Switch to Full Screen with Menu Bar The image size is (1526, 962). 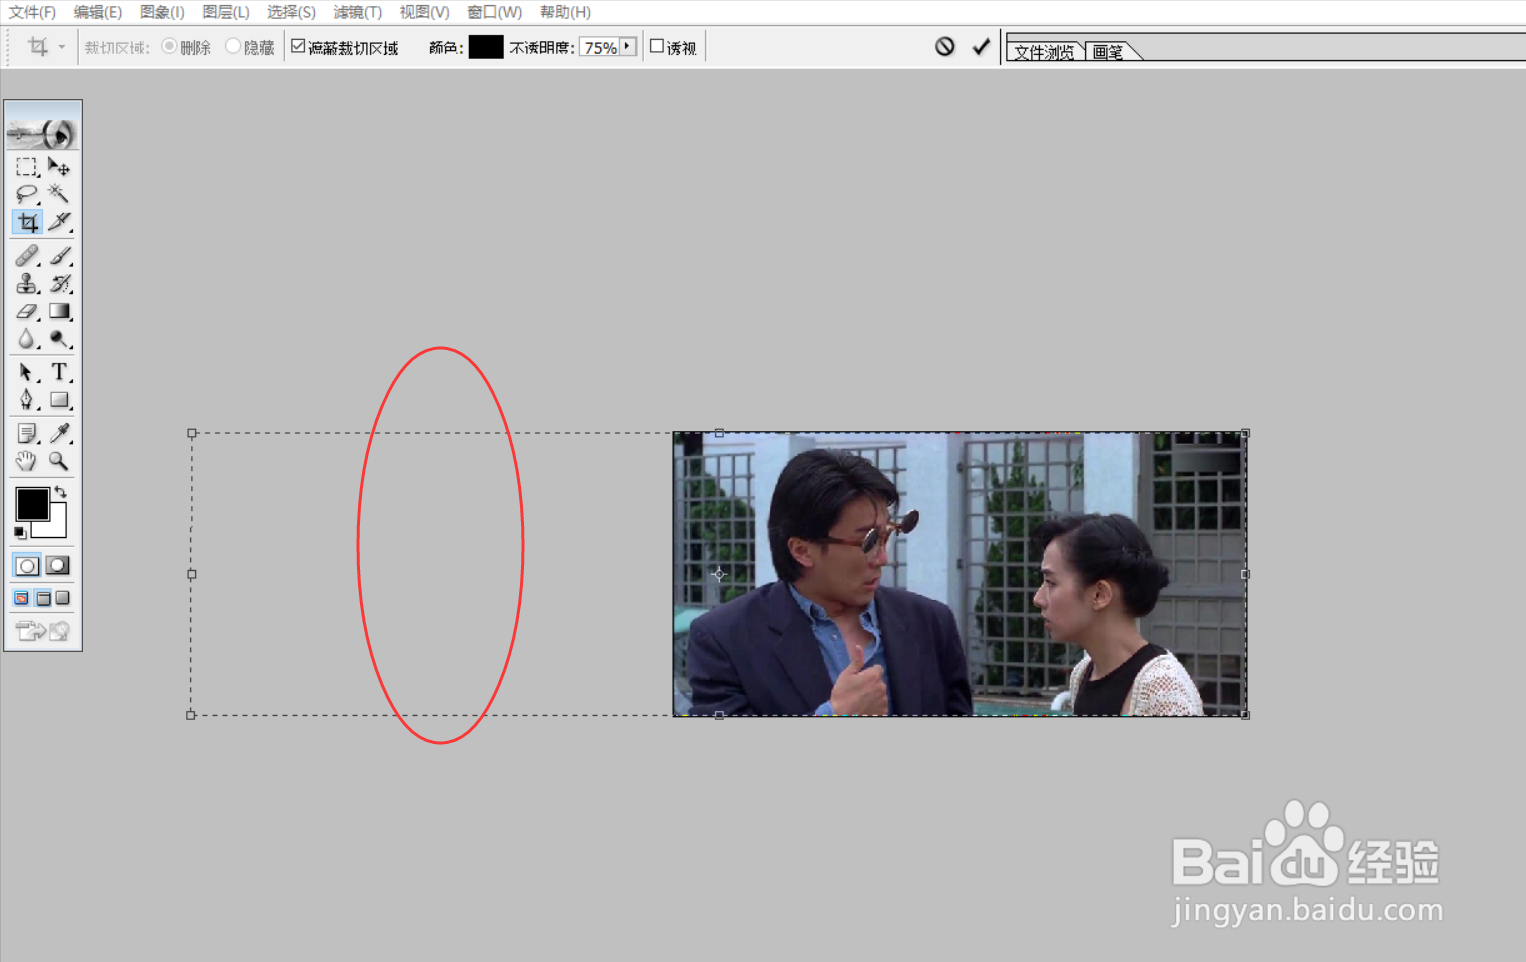[x=43, y=598]
